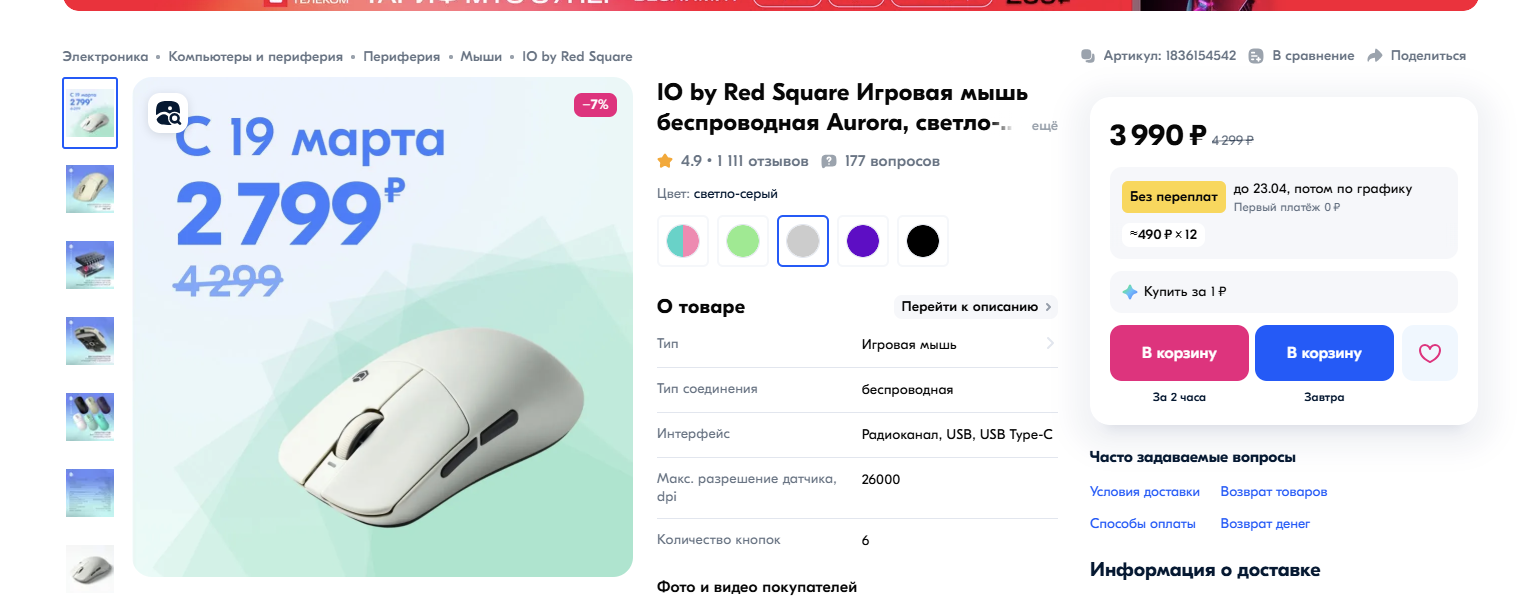Go to Компьютеры и периферия breadcrumb

tap(256, 57)
